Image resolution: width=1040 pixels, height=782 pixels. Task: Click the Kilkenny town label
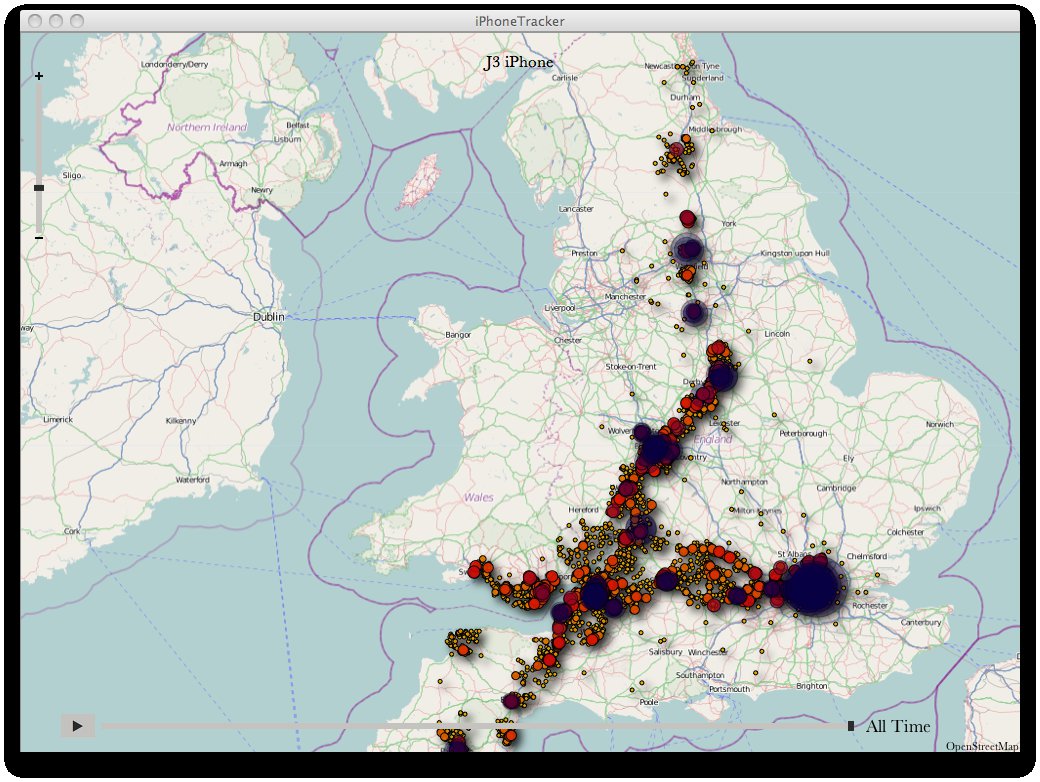click(181, 421)
